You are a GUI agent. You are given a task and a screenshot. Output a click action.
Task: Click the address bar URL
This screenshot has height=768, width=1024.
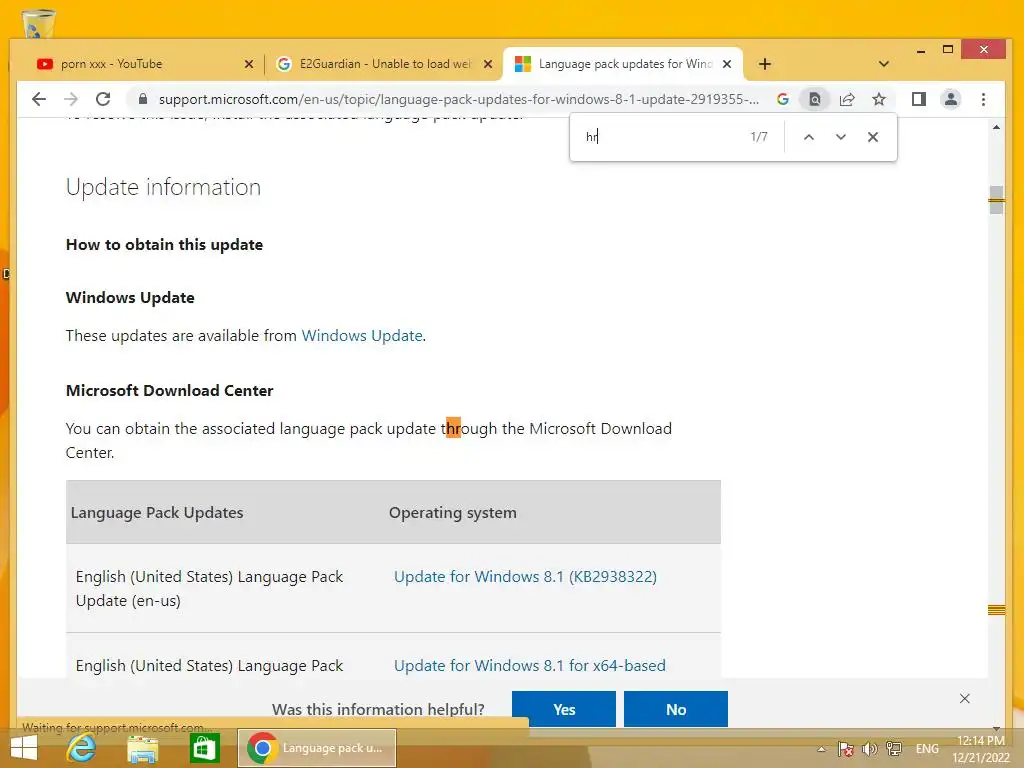[458, 99]
